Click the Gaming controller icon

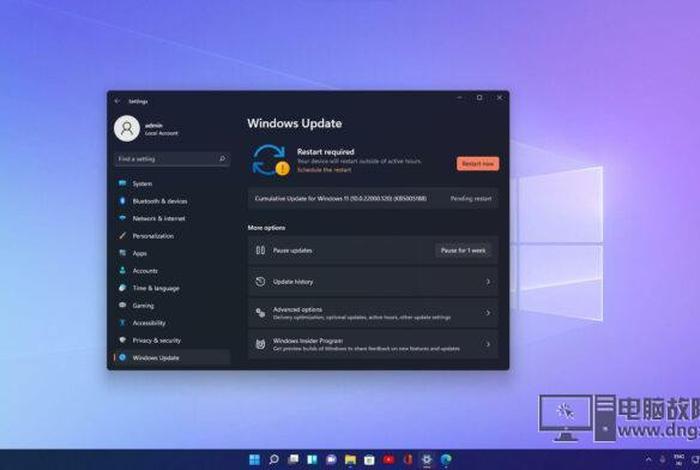tap(122, 305)
